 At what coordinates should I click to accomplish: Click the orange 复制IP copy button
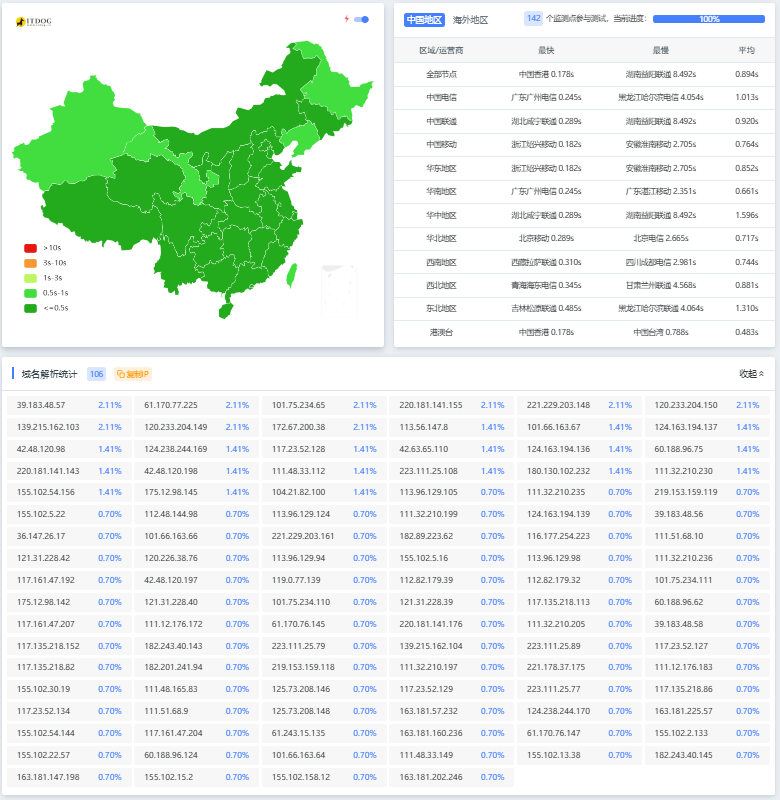132,374
